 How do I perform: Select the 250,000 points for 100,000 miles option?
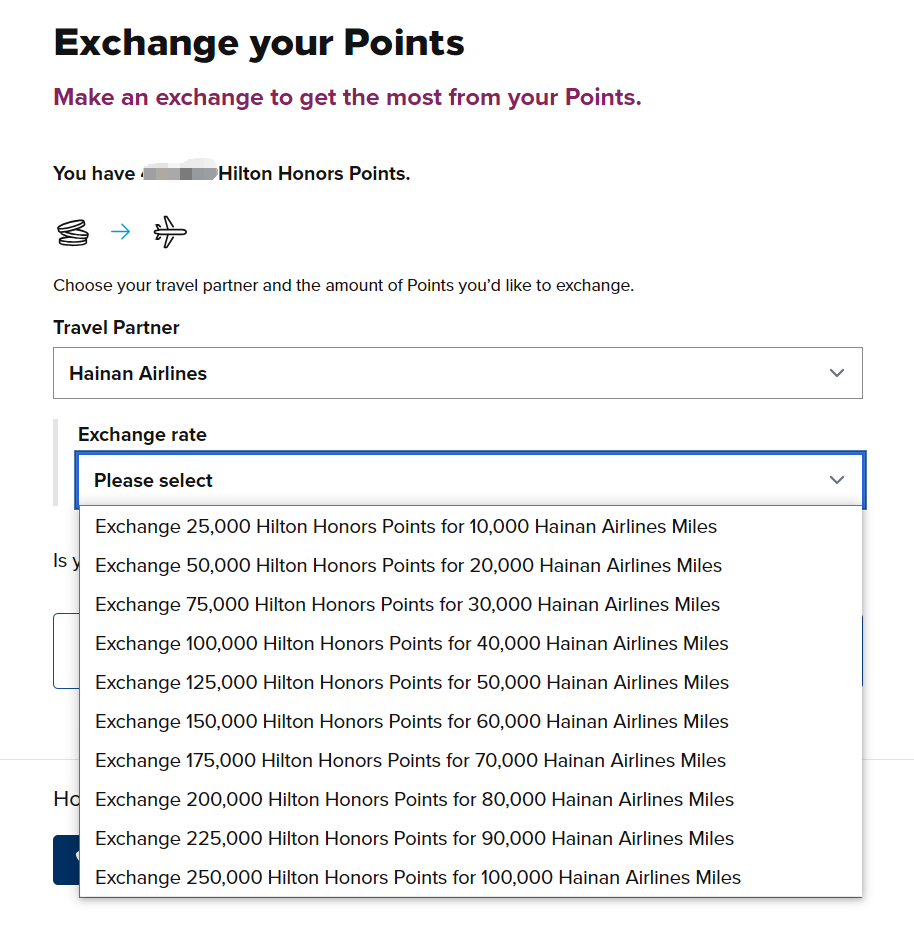(x=471, y=877)
